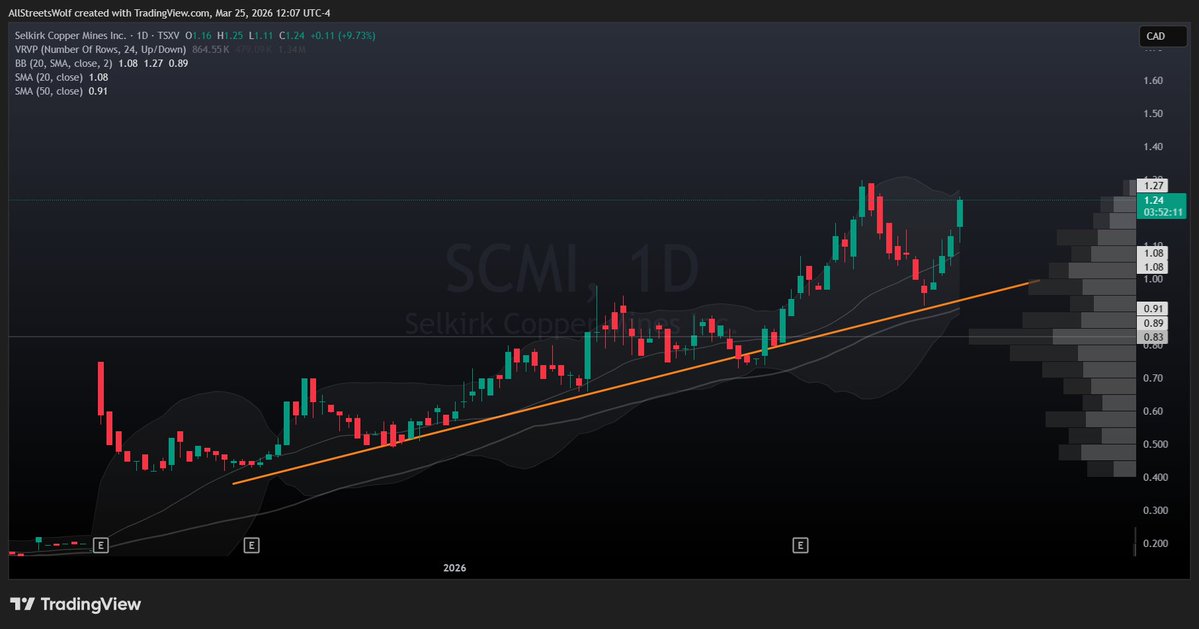
Task: Click the TradingView logo icon
Action: coord(22,604)
